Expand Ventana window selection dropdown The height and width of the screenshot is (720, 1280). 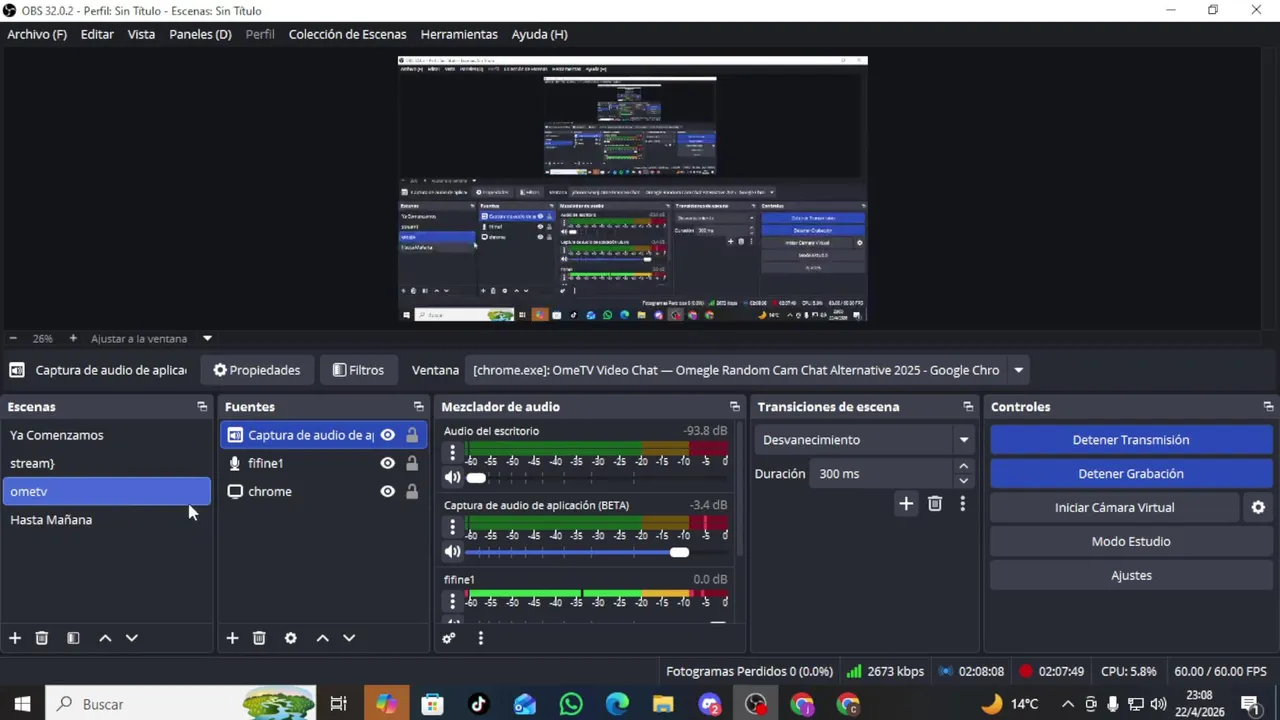point(1018,370)
